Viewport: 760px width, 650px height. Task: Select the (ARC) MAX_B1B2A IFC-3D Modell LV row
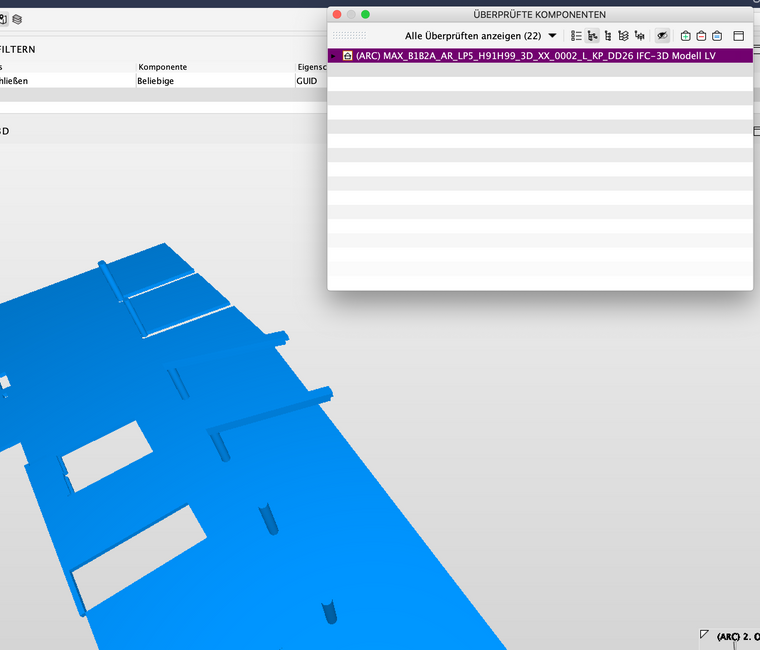pos(540,56)
